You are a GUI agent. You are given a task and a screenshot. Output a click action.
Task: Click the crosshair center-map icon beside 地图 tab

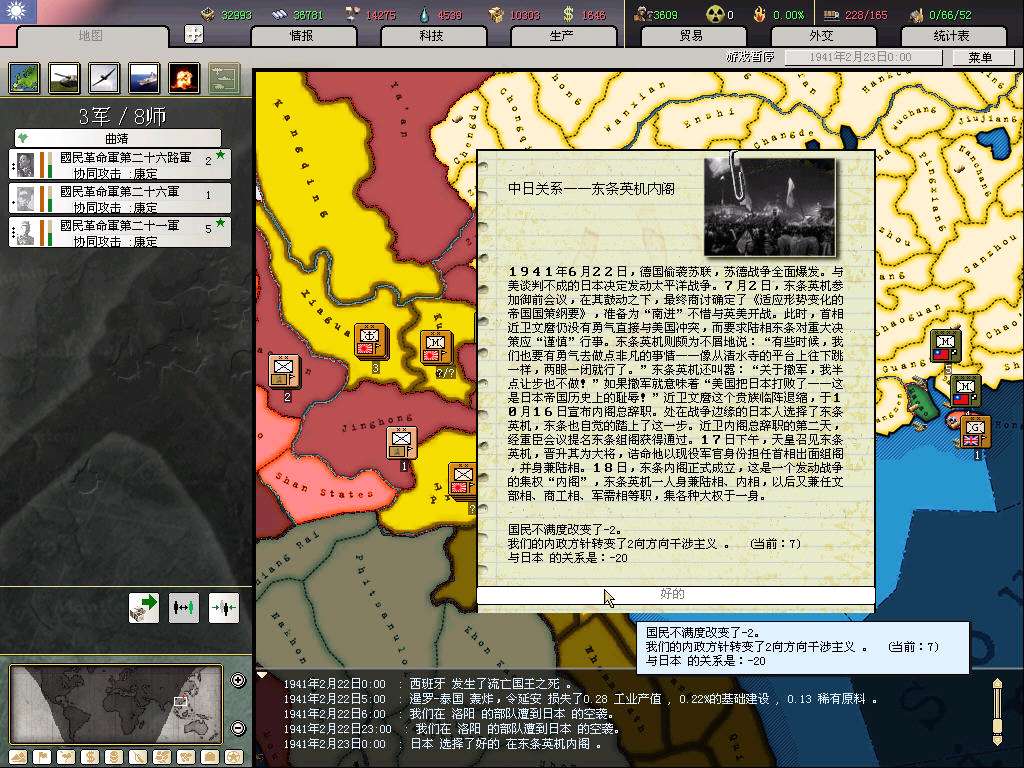pos(194,34)
